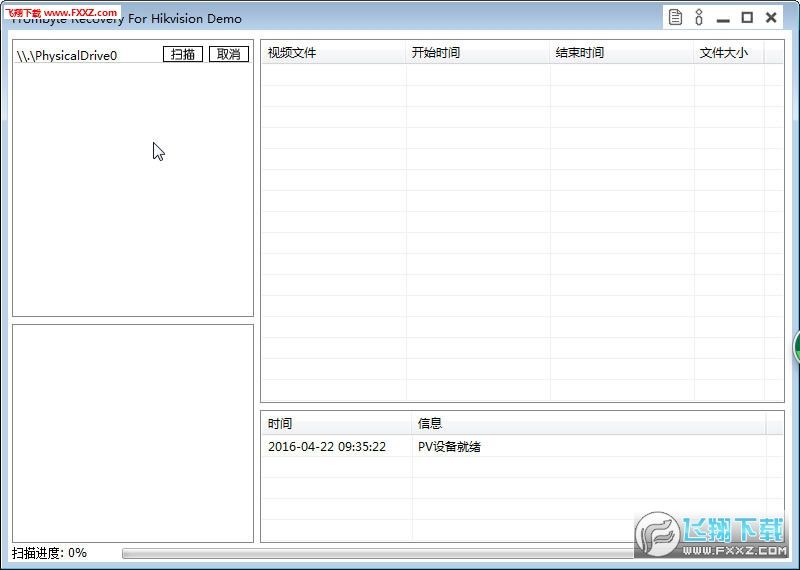Sort by the 结束时间 column header

tap(621, 53)
